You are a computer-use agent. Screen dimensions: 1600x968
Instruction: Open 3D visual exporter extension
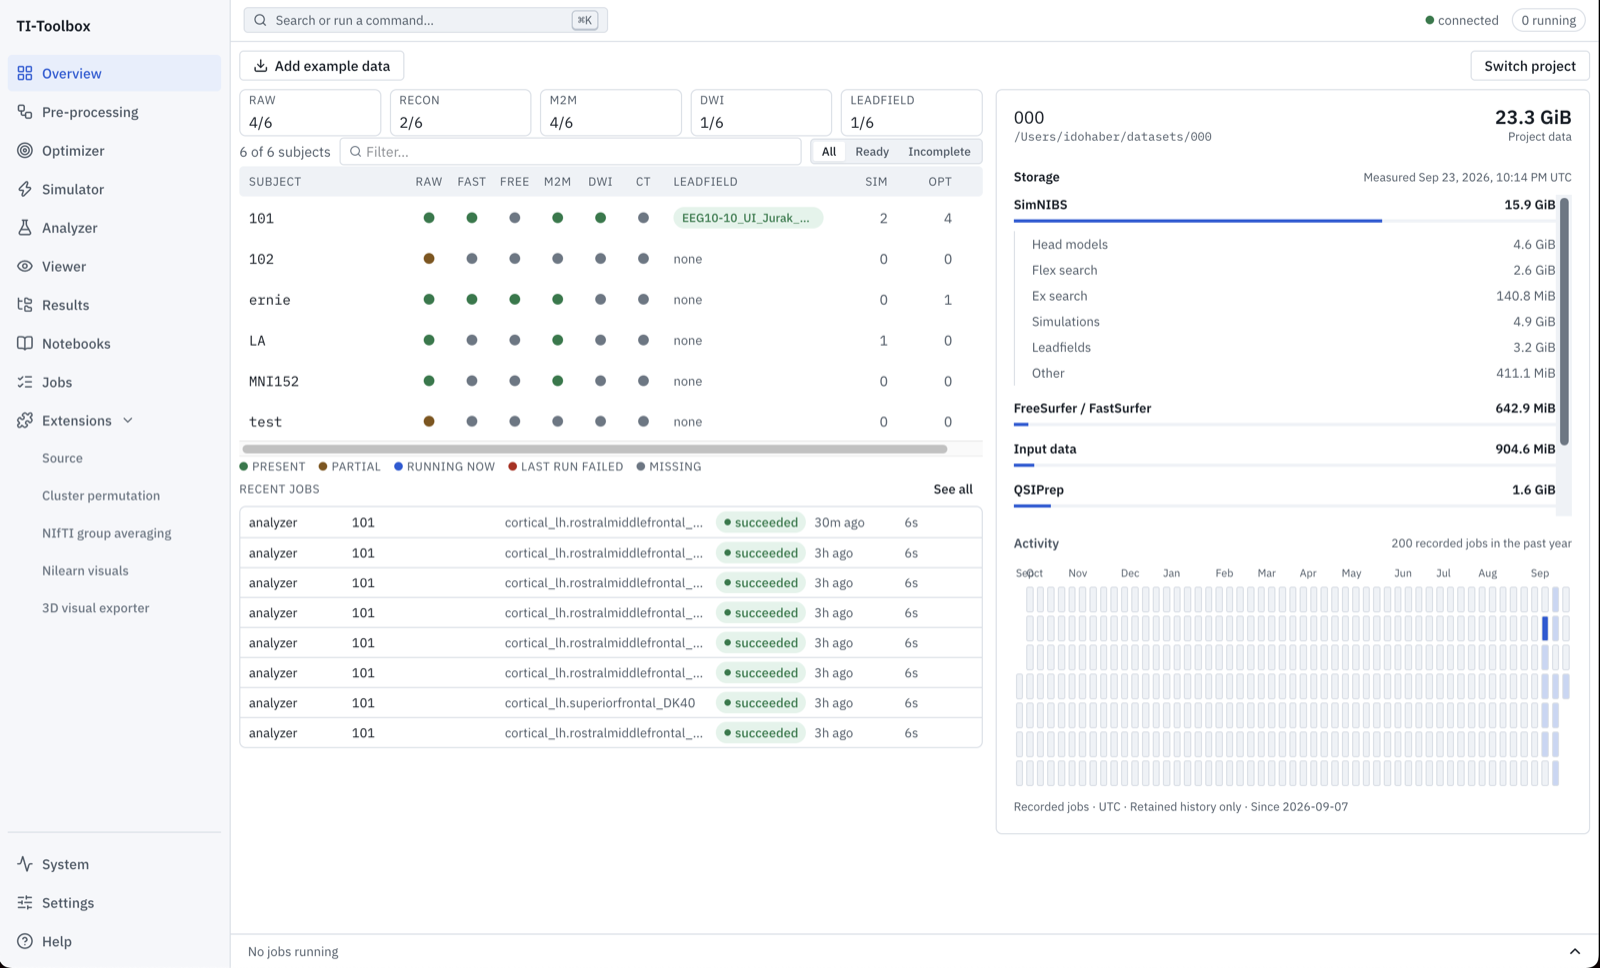click(96, 608)
